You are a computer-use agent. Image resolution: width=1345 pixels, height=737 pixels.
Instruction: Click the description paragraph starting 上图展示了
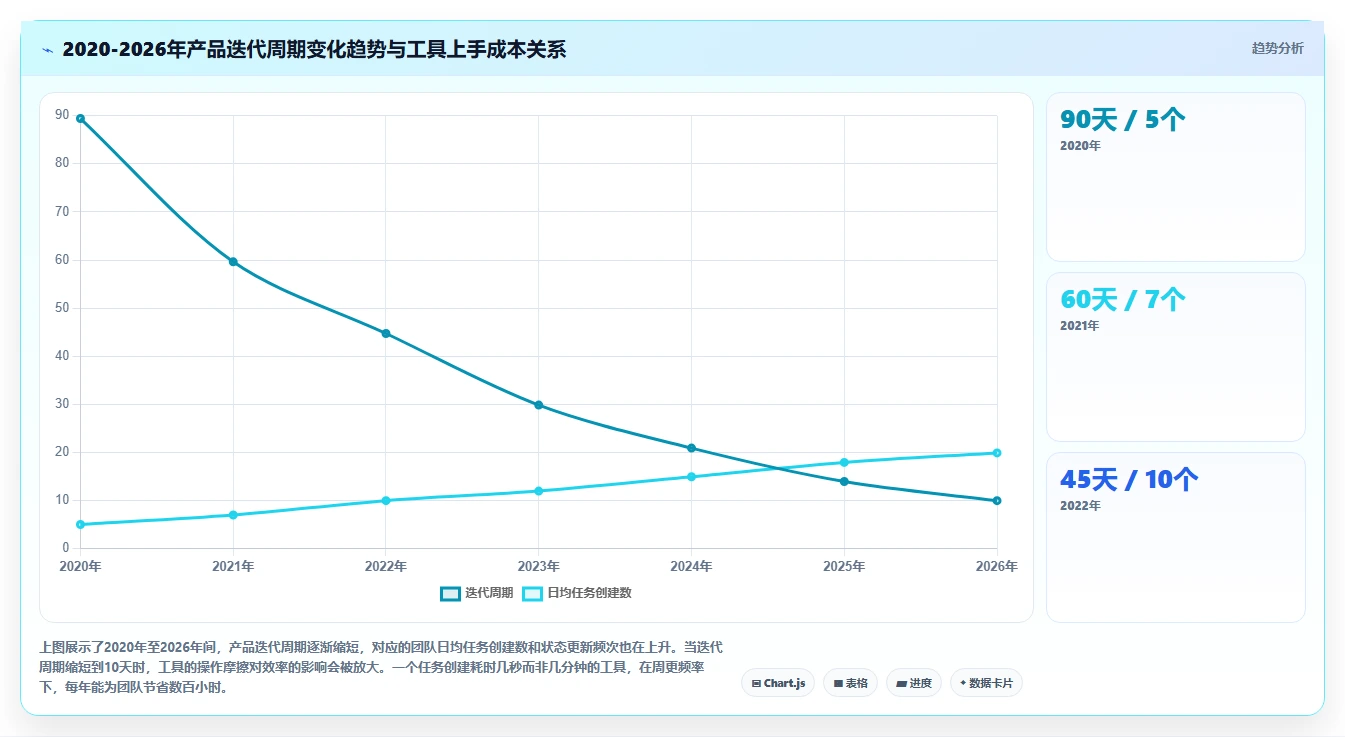coord(380,668)
